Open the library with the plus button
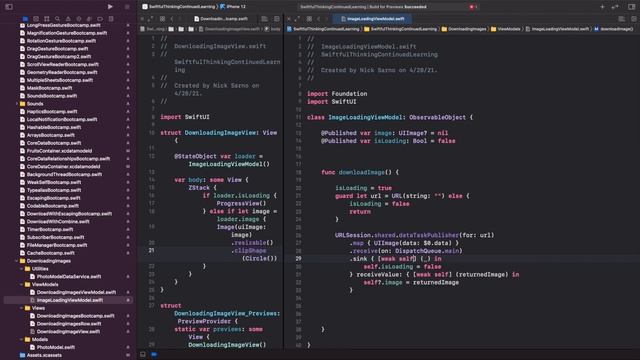Image resolution: width=640 pixels, height=360 pixels. click(x=602, y=7)
